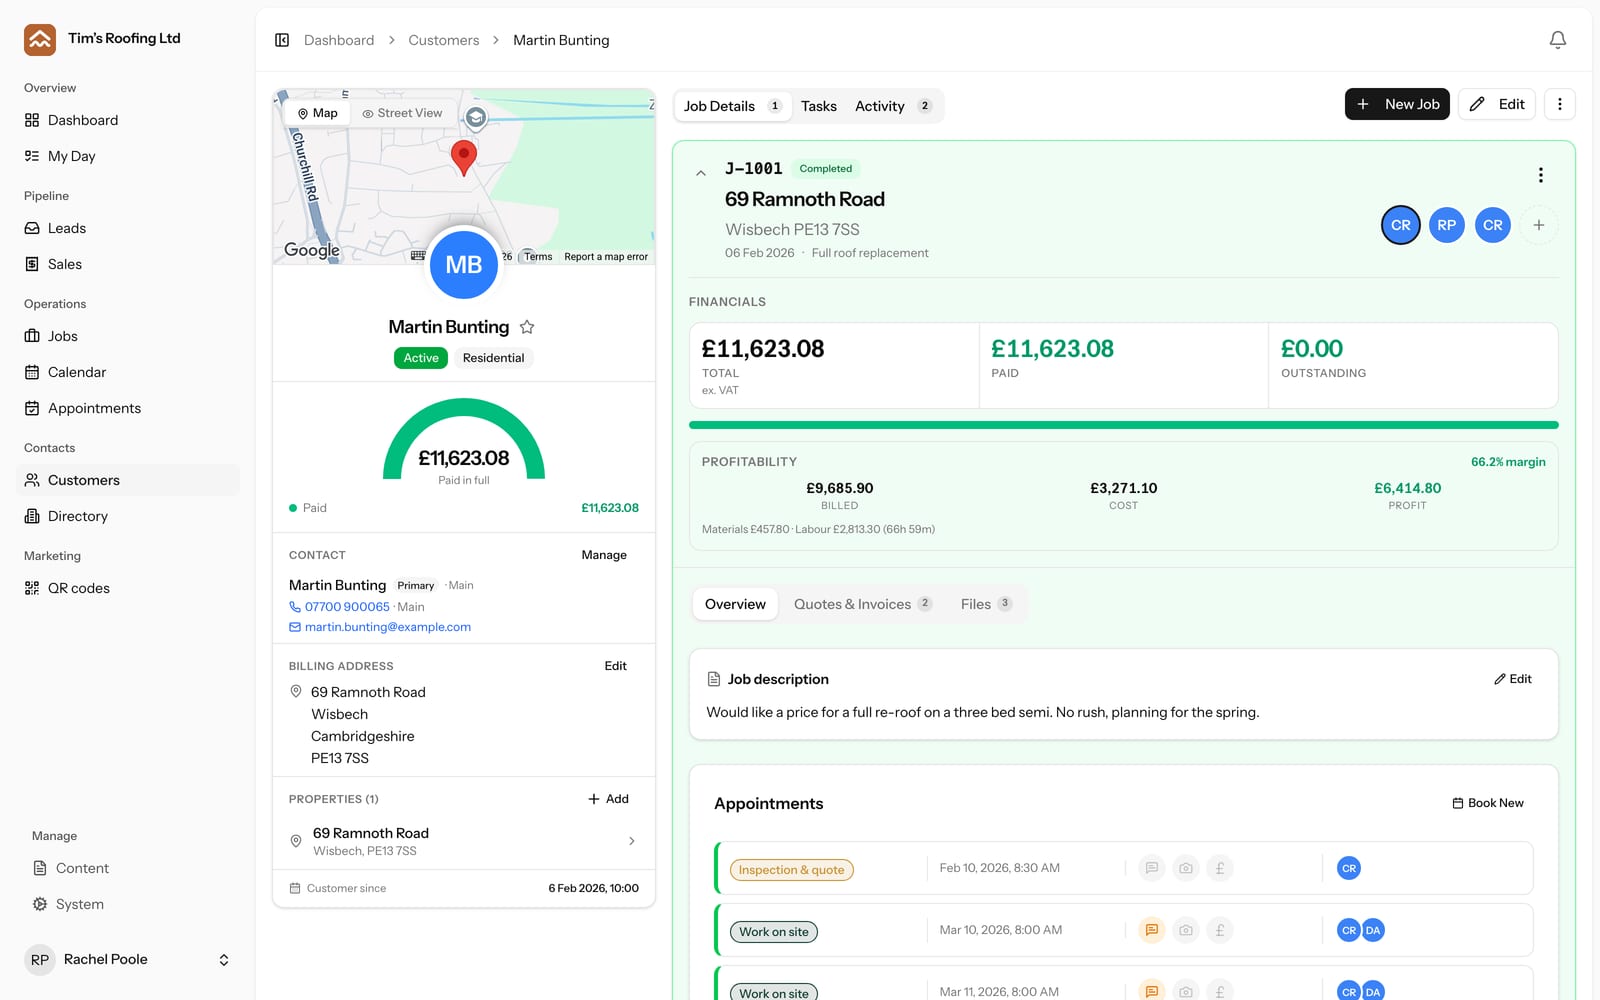Click the Edit customer button

click(x=1497, y=104)
